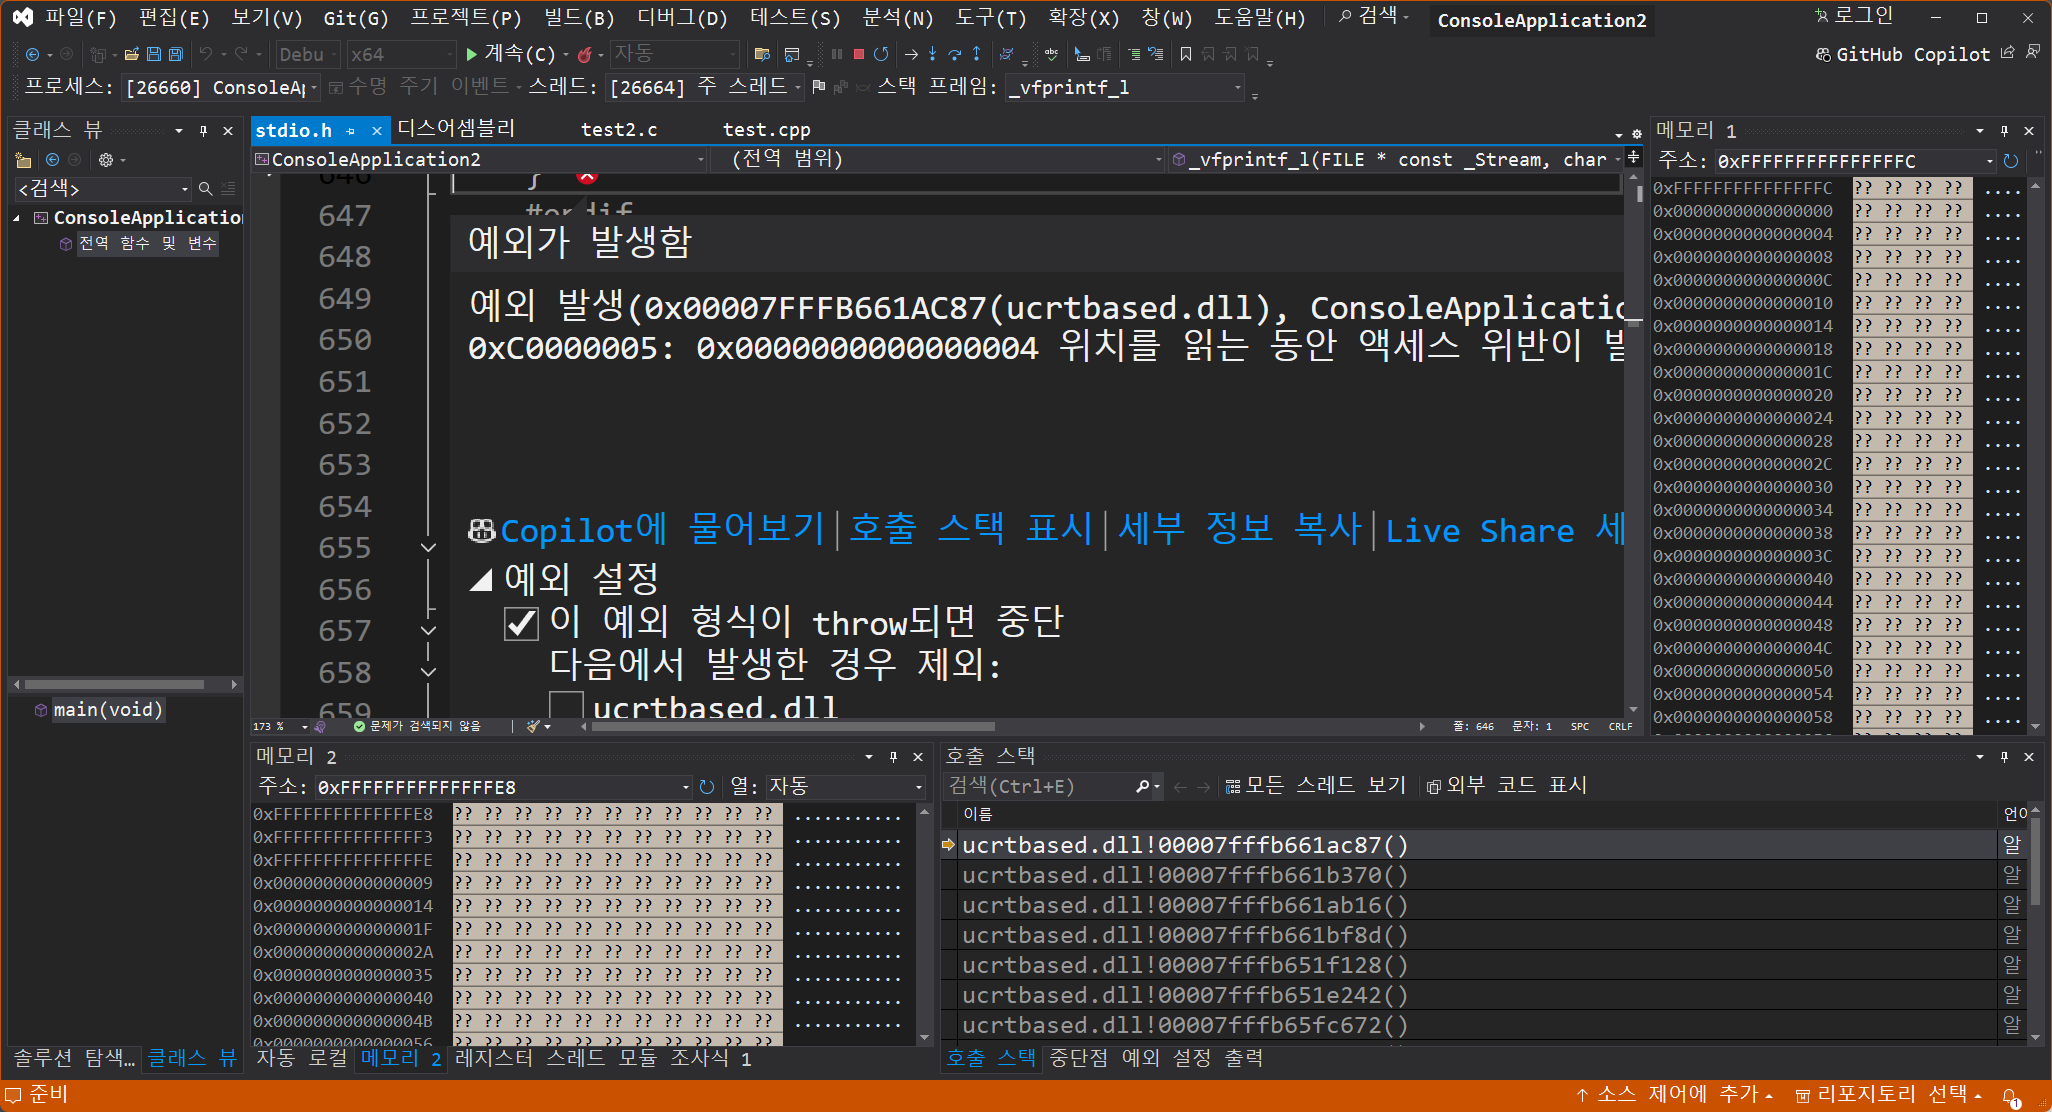Click the Step Over curved-arrow icon
The height and width of the screenshot is (1112, 2052).
pyautogui.click(x=954, y=54)
